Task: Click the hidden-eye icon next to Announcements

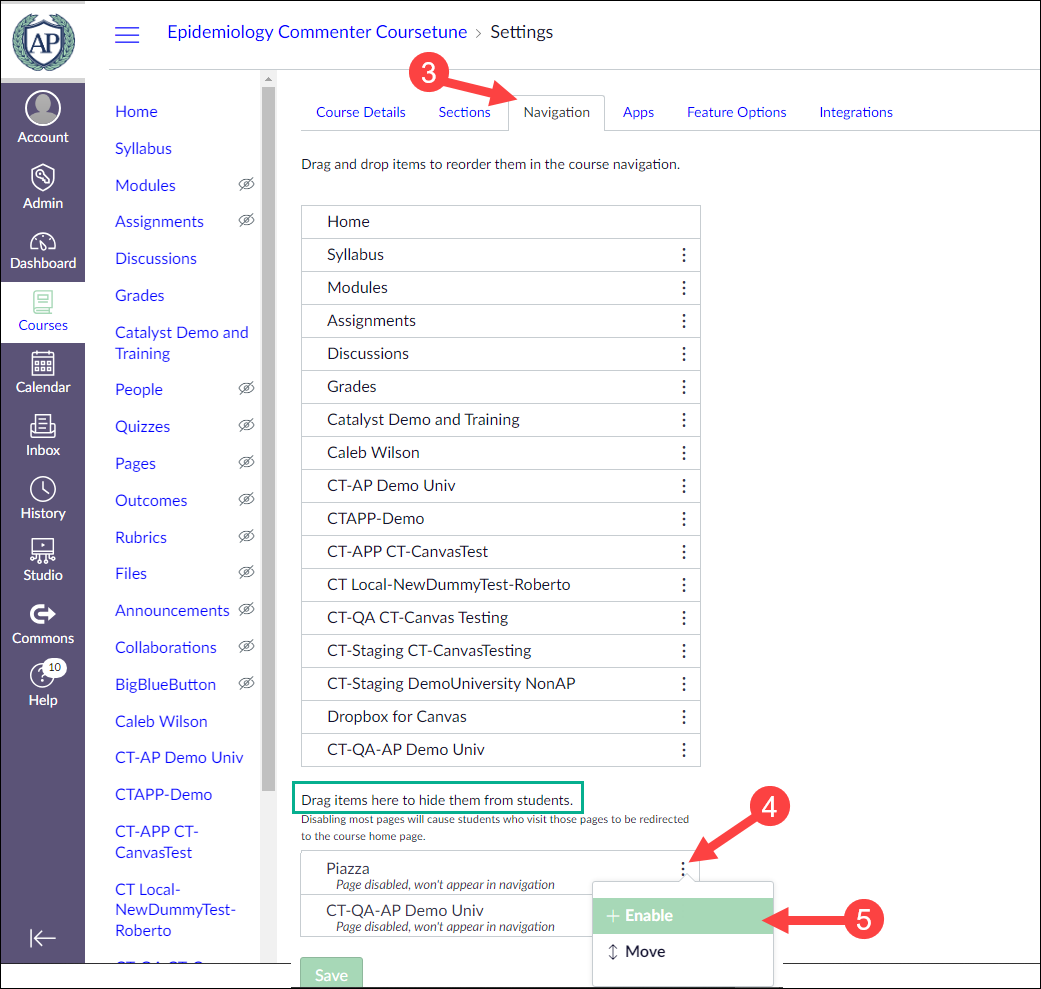Action: 246,609
